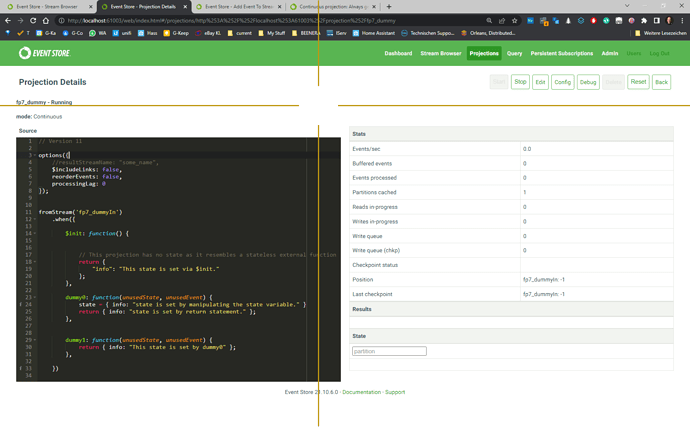This screenshot has height=437, width=690.
Task: Open Query in navigation
Action: pos(514,53)
